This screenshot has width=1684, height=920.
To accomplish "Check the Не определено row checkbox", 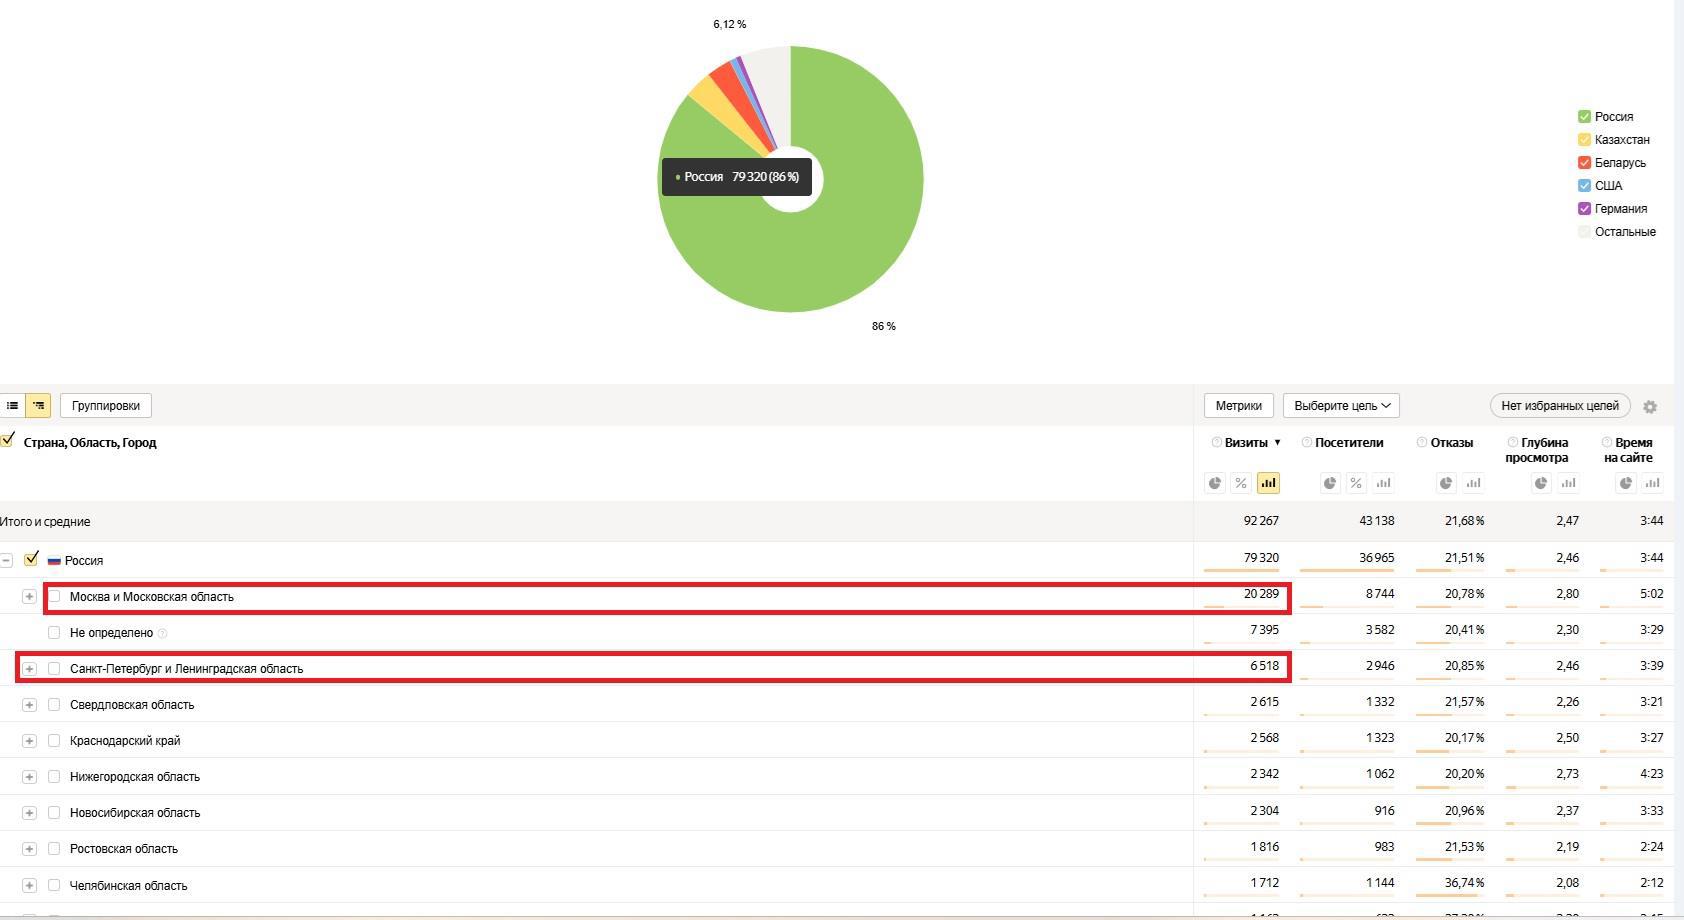I will (54, 633).
